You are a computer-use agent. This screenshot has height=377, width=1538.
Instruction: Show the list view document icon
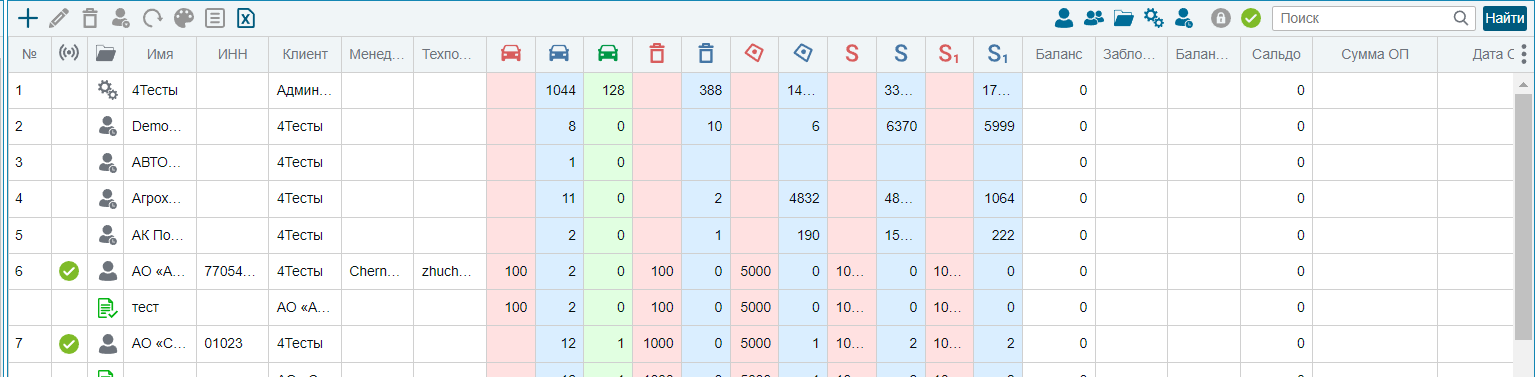click(x=214, y=17)
